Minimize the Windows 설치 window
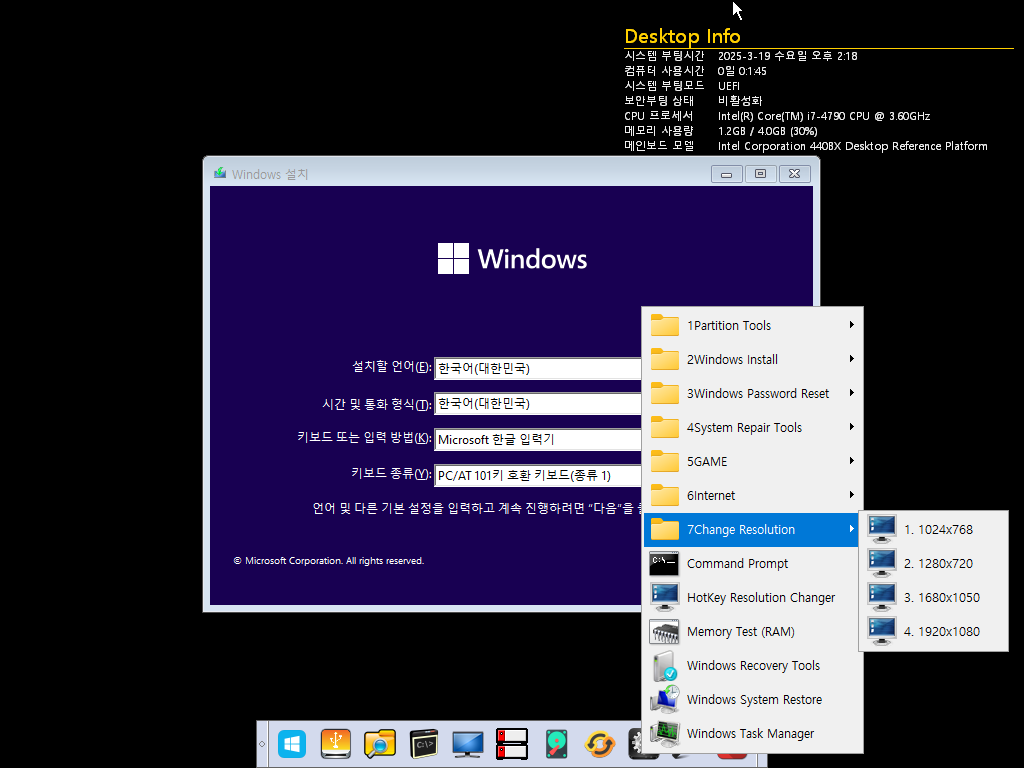Screen dimensions: 1024x768 [x=726, y=174]
